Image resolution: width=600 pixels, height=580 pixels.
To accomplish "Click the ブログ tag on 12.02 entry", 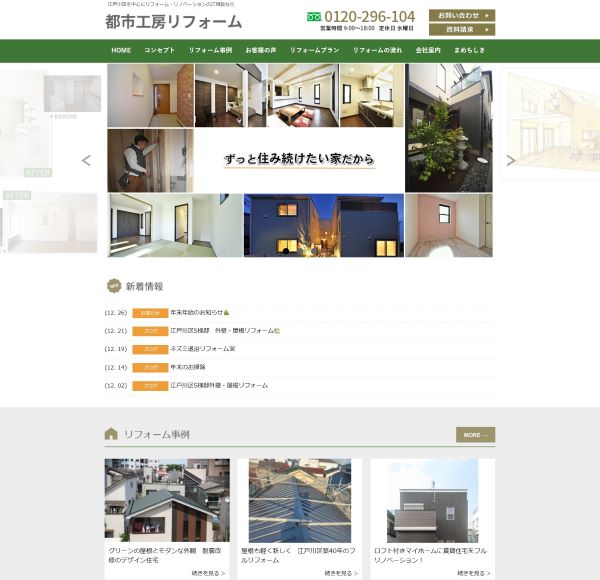I will [x=150, y=386].
